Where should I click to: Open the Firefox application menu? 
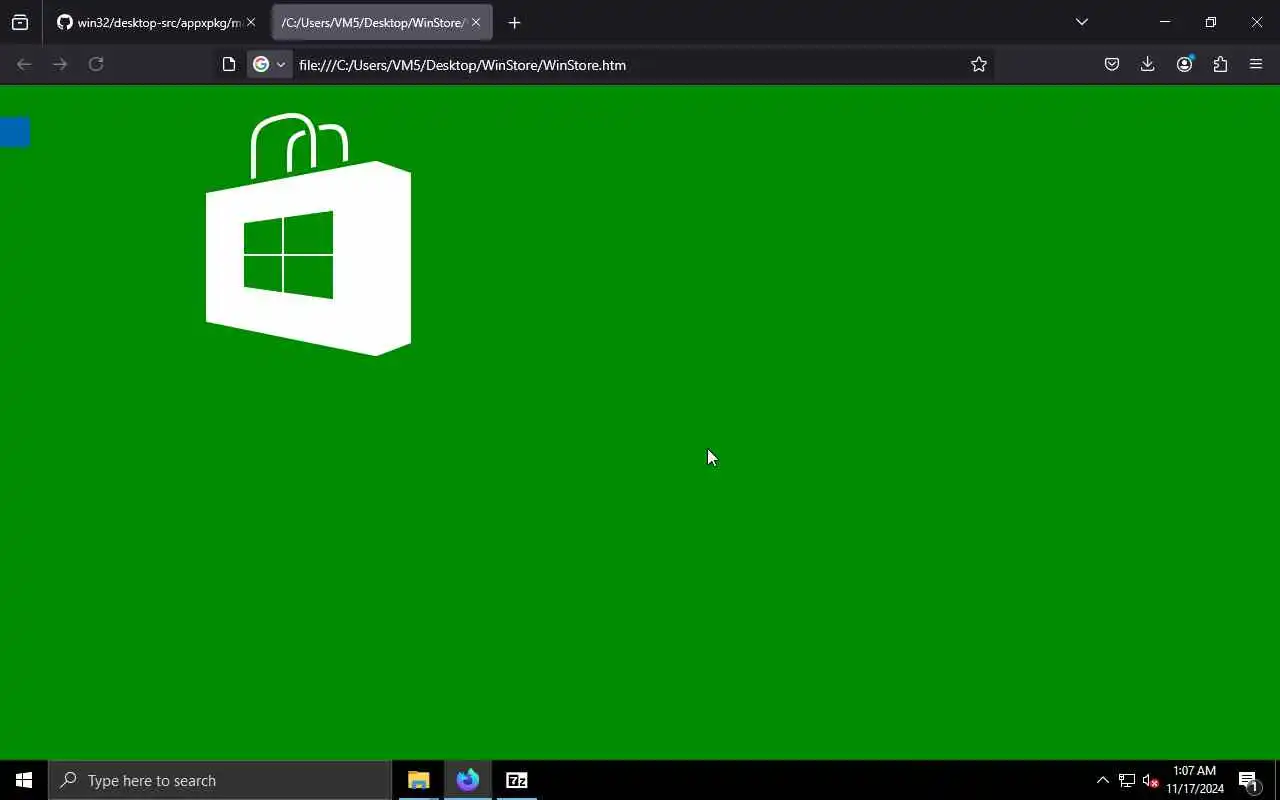[x=1256, y=64]
